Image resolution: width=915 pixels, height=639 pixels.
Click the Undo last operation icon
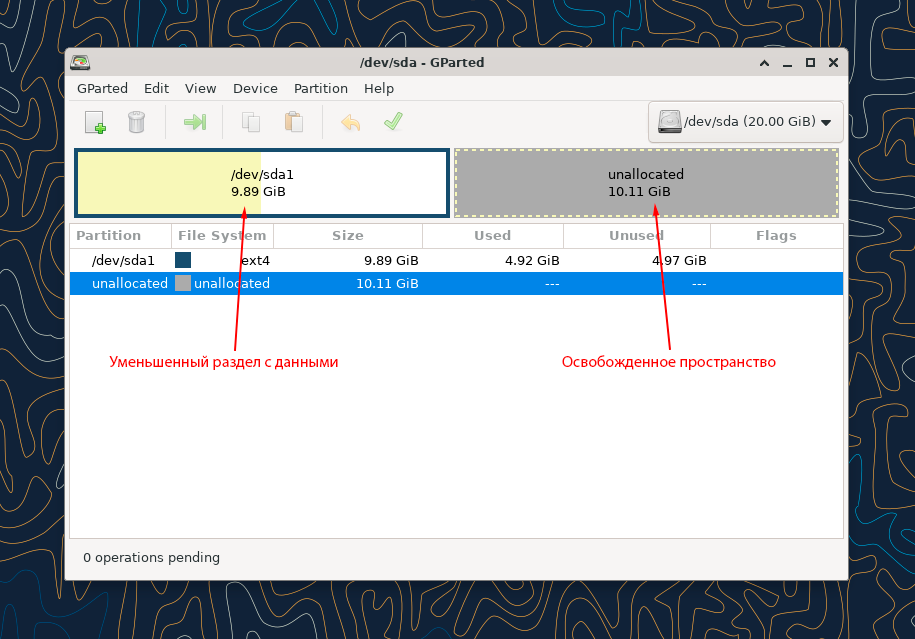point(350,123)
